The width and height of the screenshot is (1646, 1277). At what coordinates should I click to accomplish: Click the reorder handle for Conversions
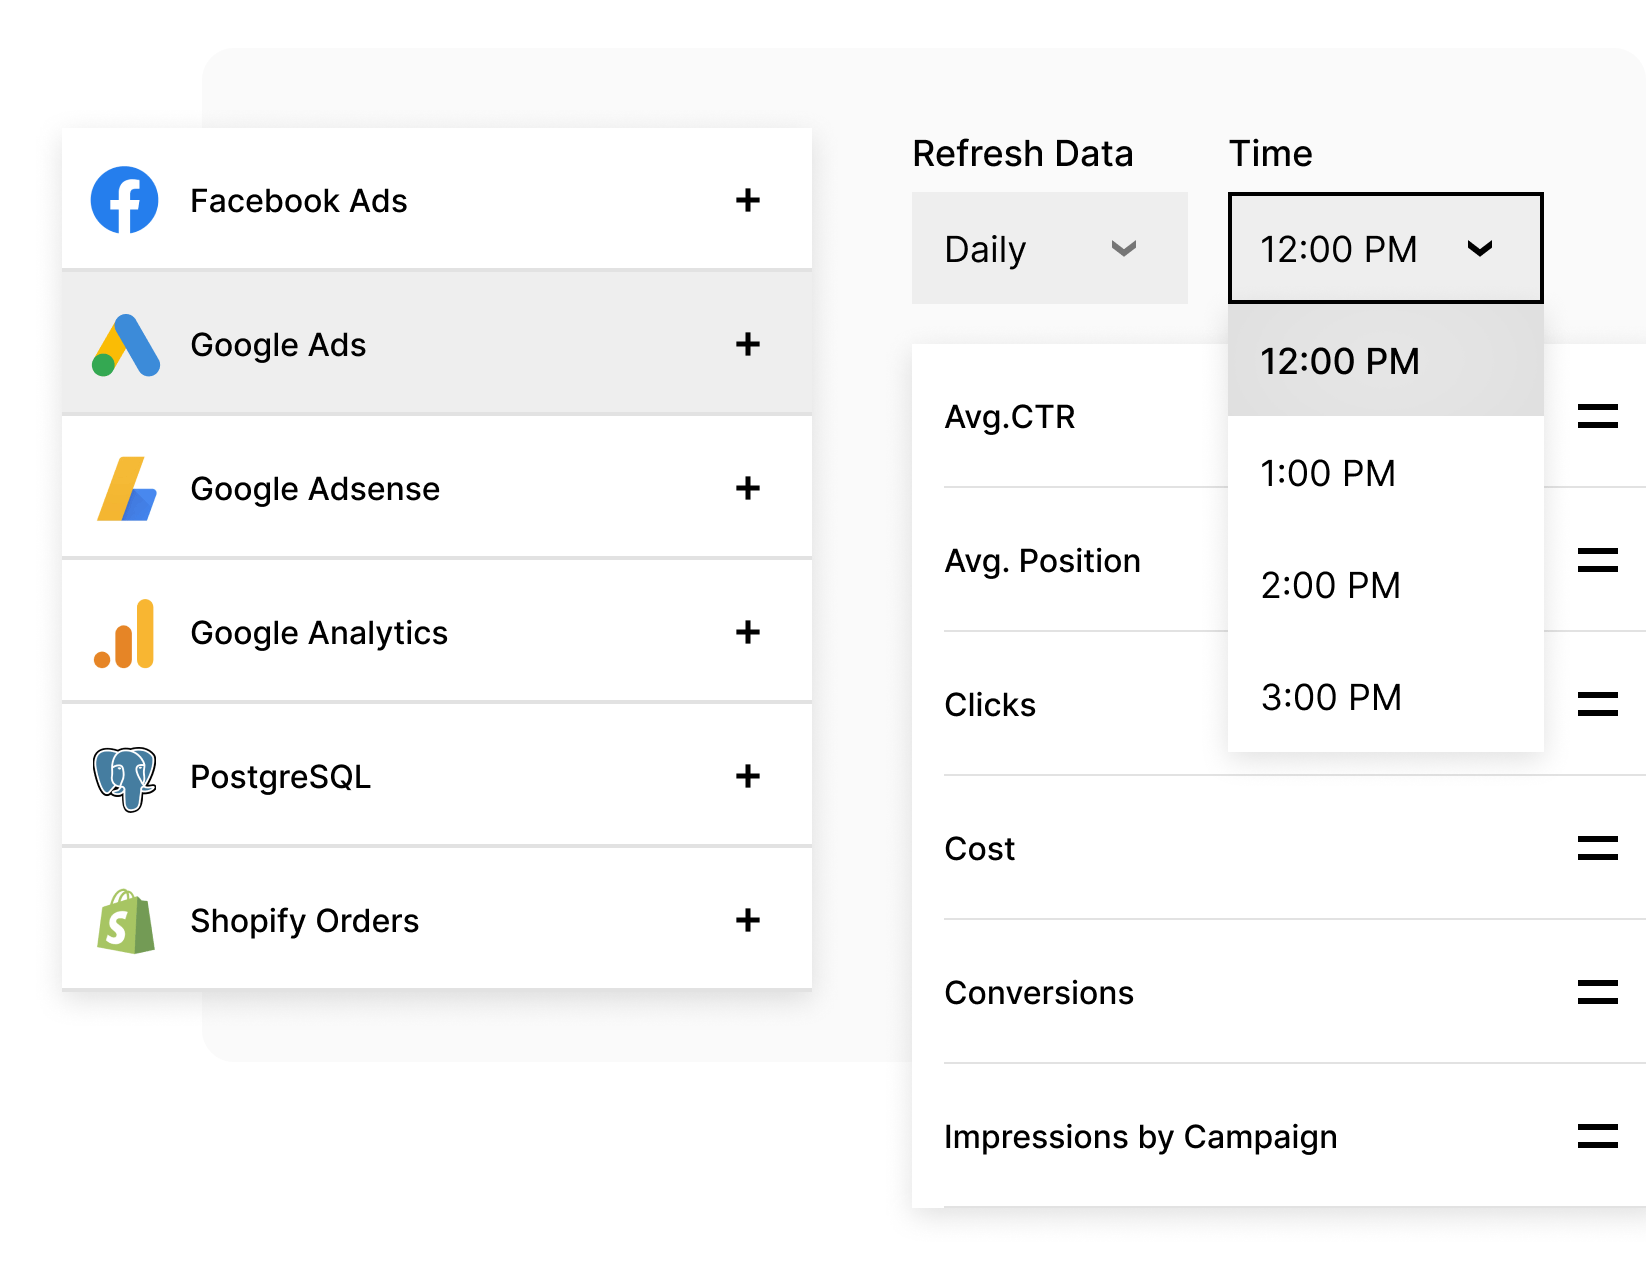click(x=1598, y=992)
